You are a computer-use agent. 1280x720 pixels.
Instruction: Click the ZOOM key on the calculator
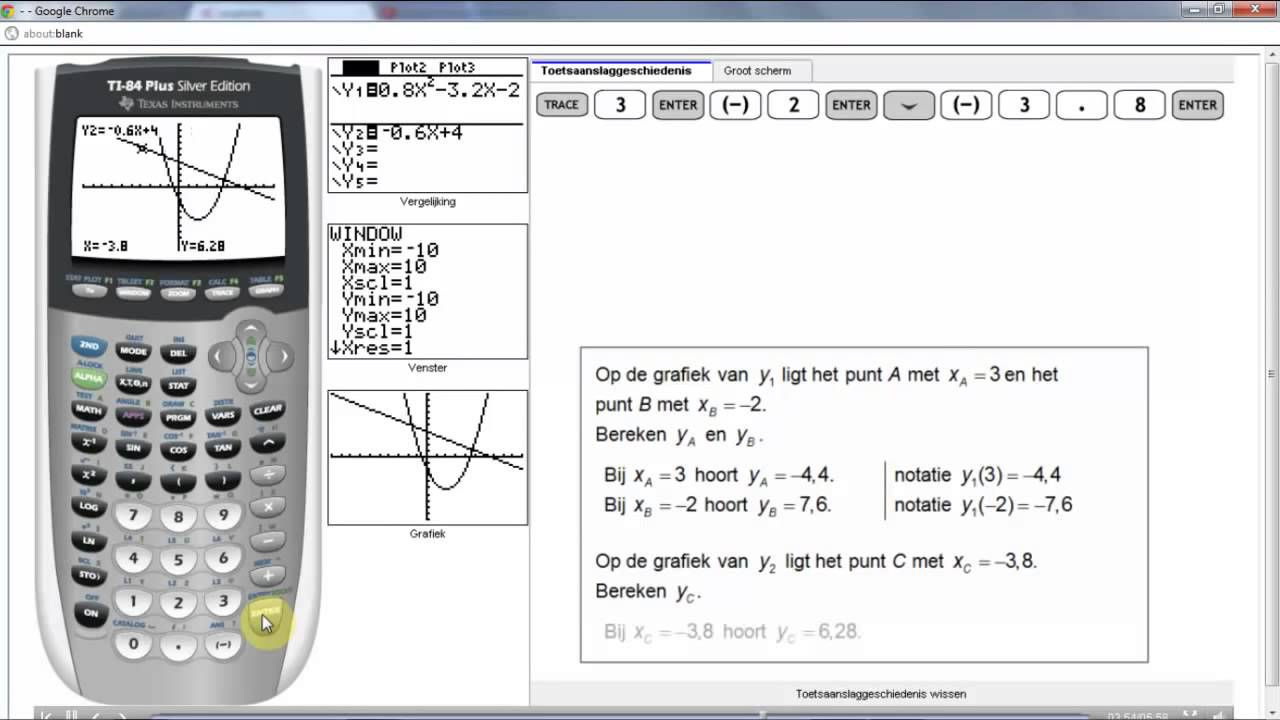coord(178,294)
